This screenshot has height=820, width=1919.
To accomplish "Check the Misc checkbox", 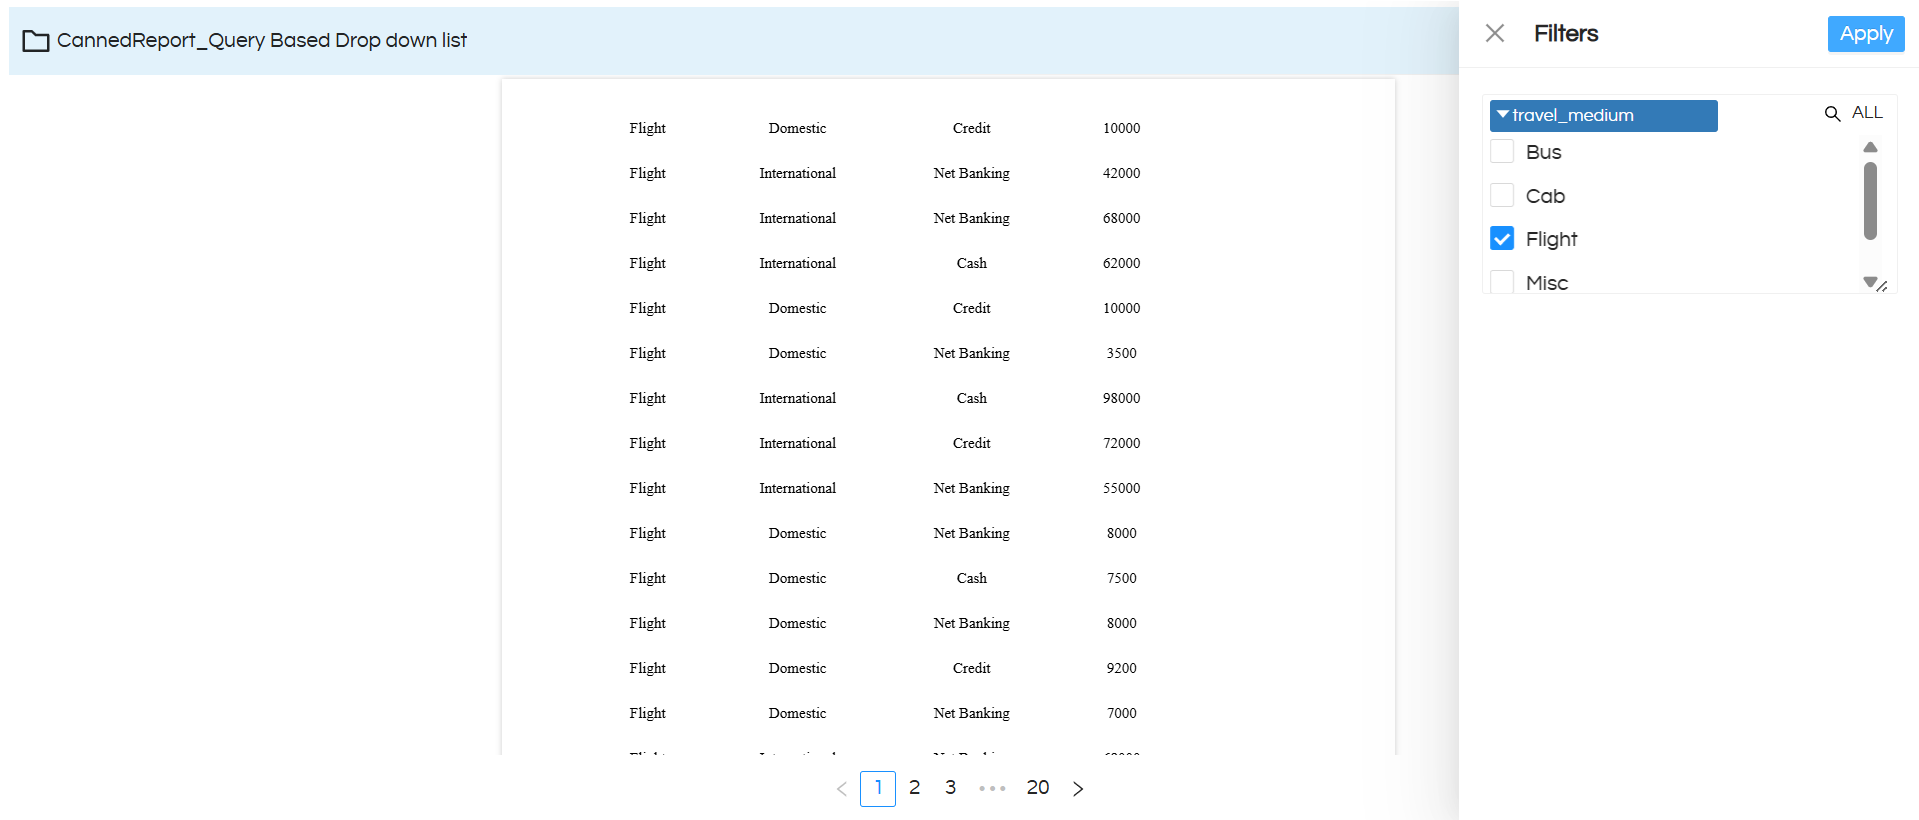I will pos(1501,282).
